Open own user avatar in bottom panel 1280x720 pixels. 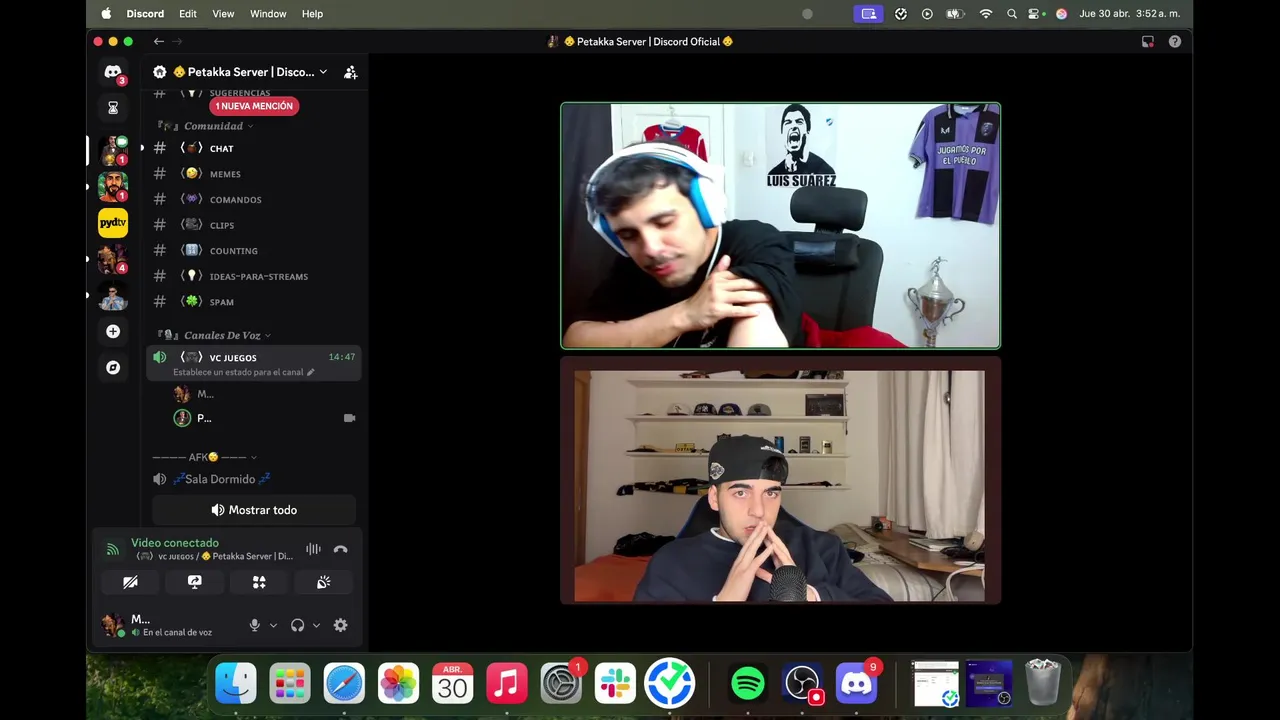point(113,625)
